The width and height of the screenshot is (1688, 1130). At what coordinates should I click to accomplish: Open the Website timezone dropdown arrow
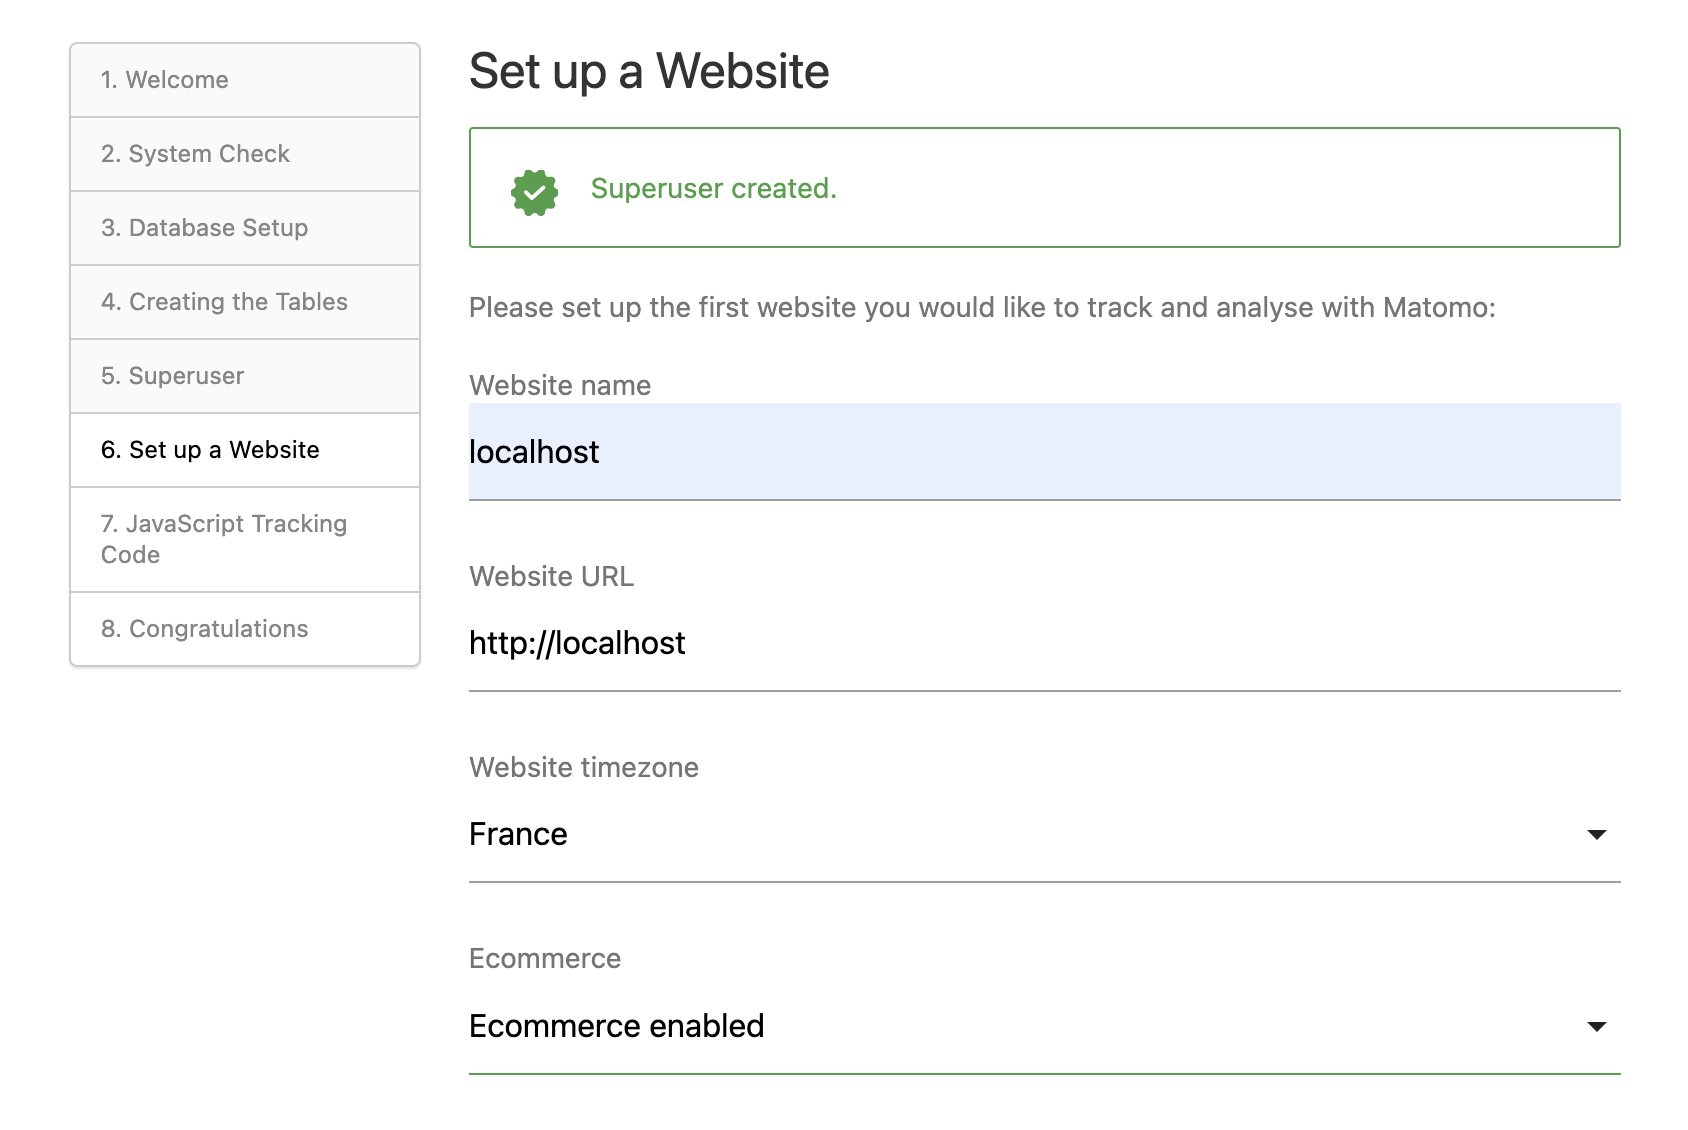pyautogui.click(x=1597, y=834)
